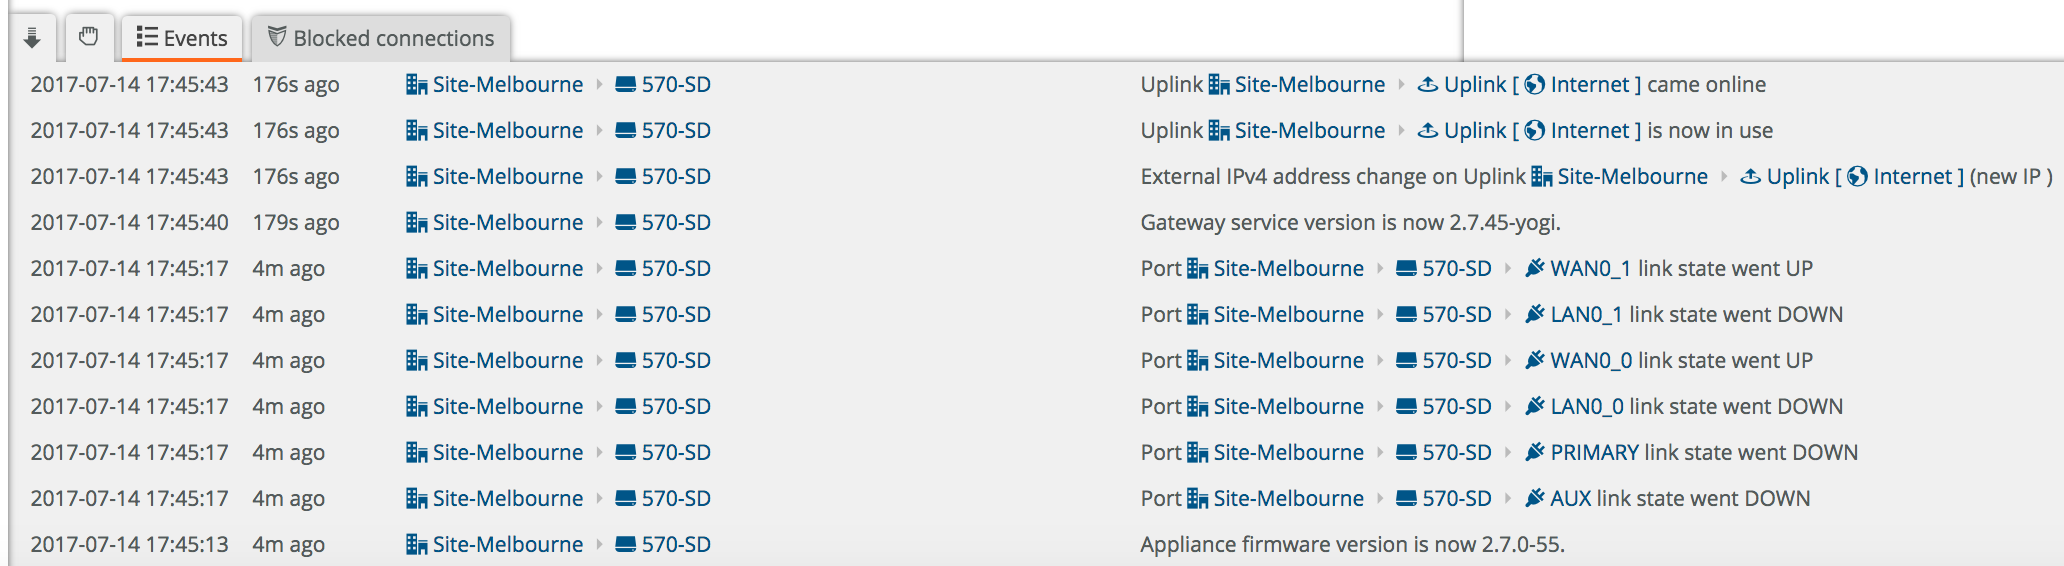
Task: Click the down-arrow icon button above the log
Action: (x=32, y=38)
